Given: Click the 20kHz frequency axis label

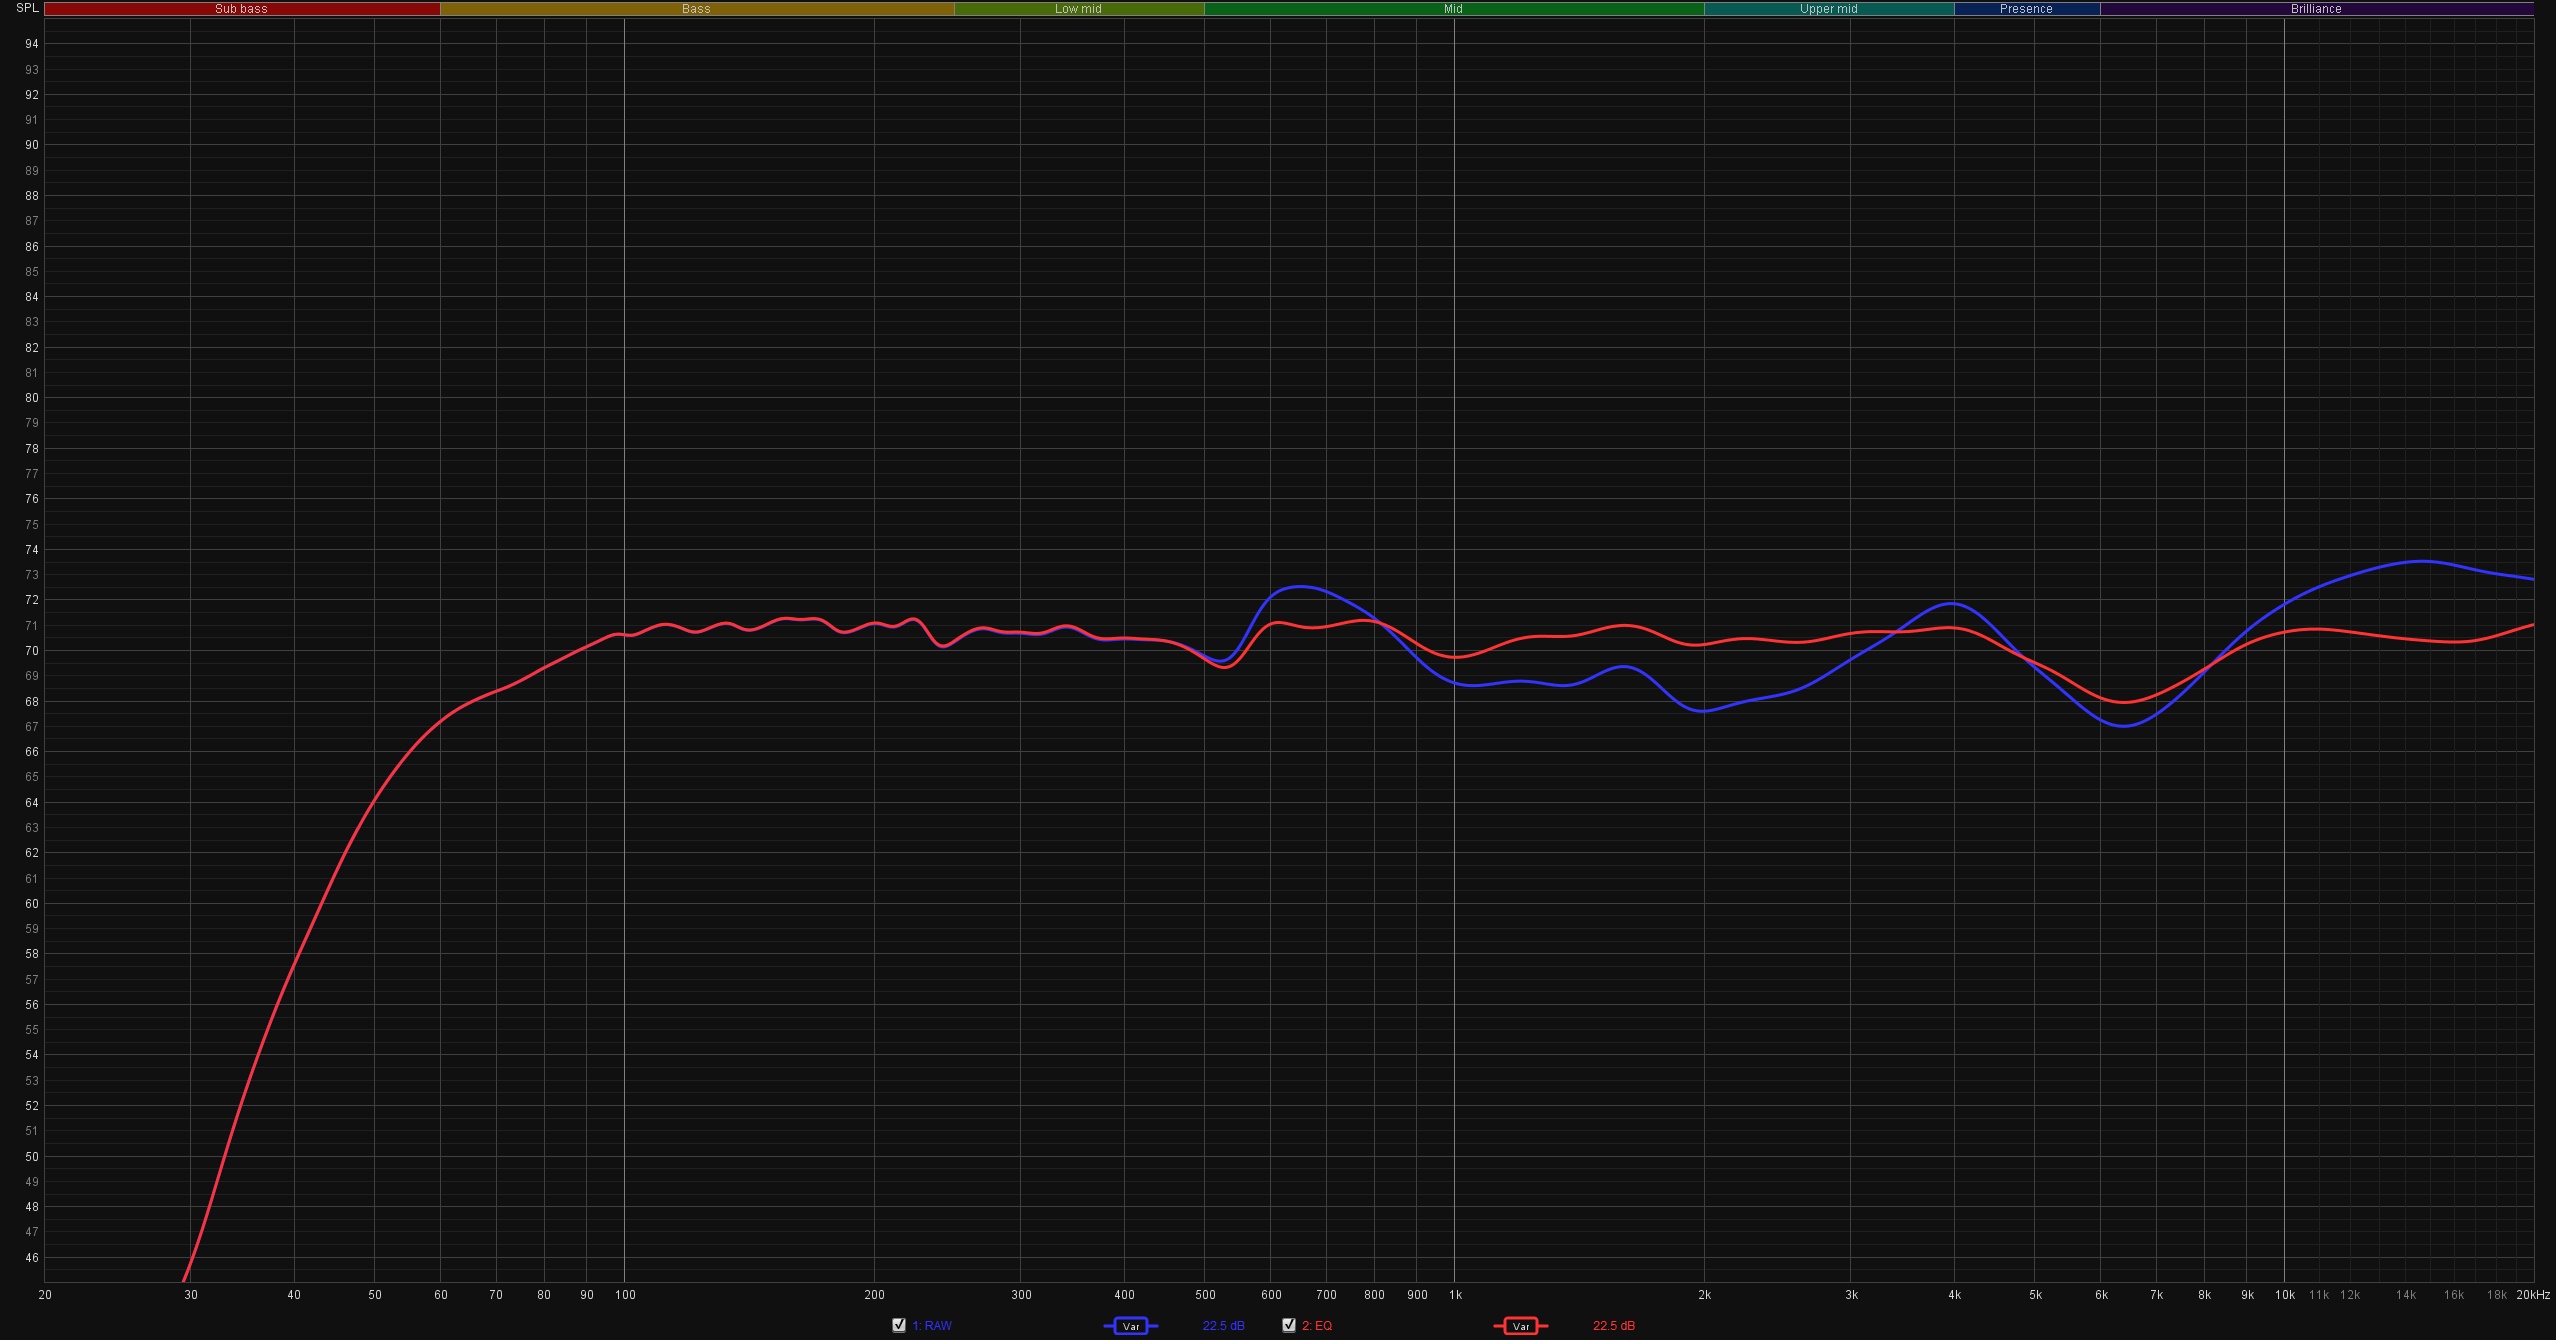Looking at the screenshot, I should pyautogui.click(x=2533, y=1295).
